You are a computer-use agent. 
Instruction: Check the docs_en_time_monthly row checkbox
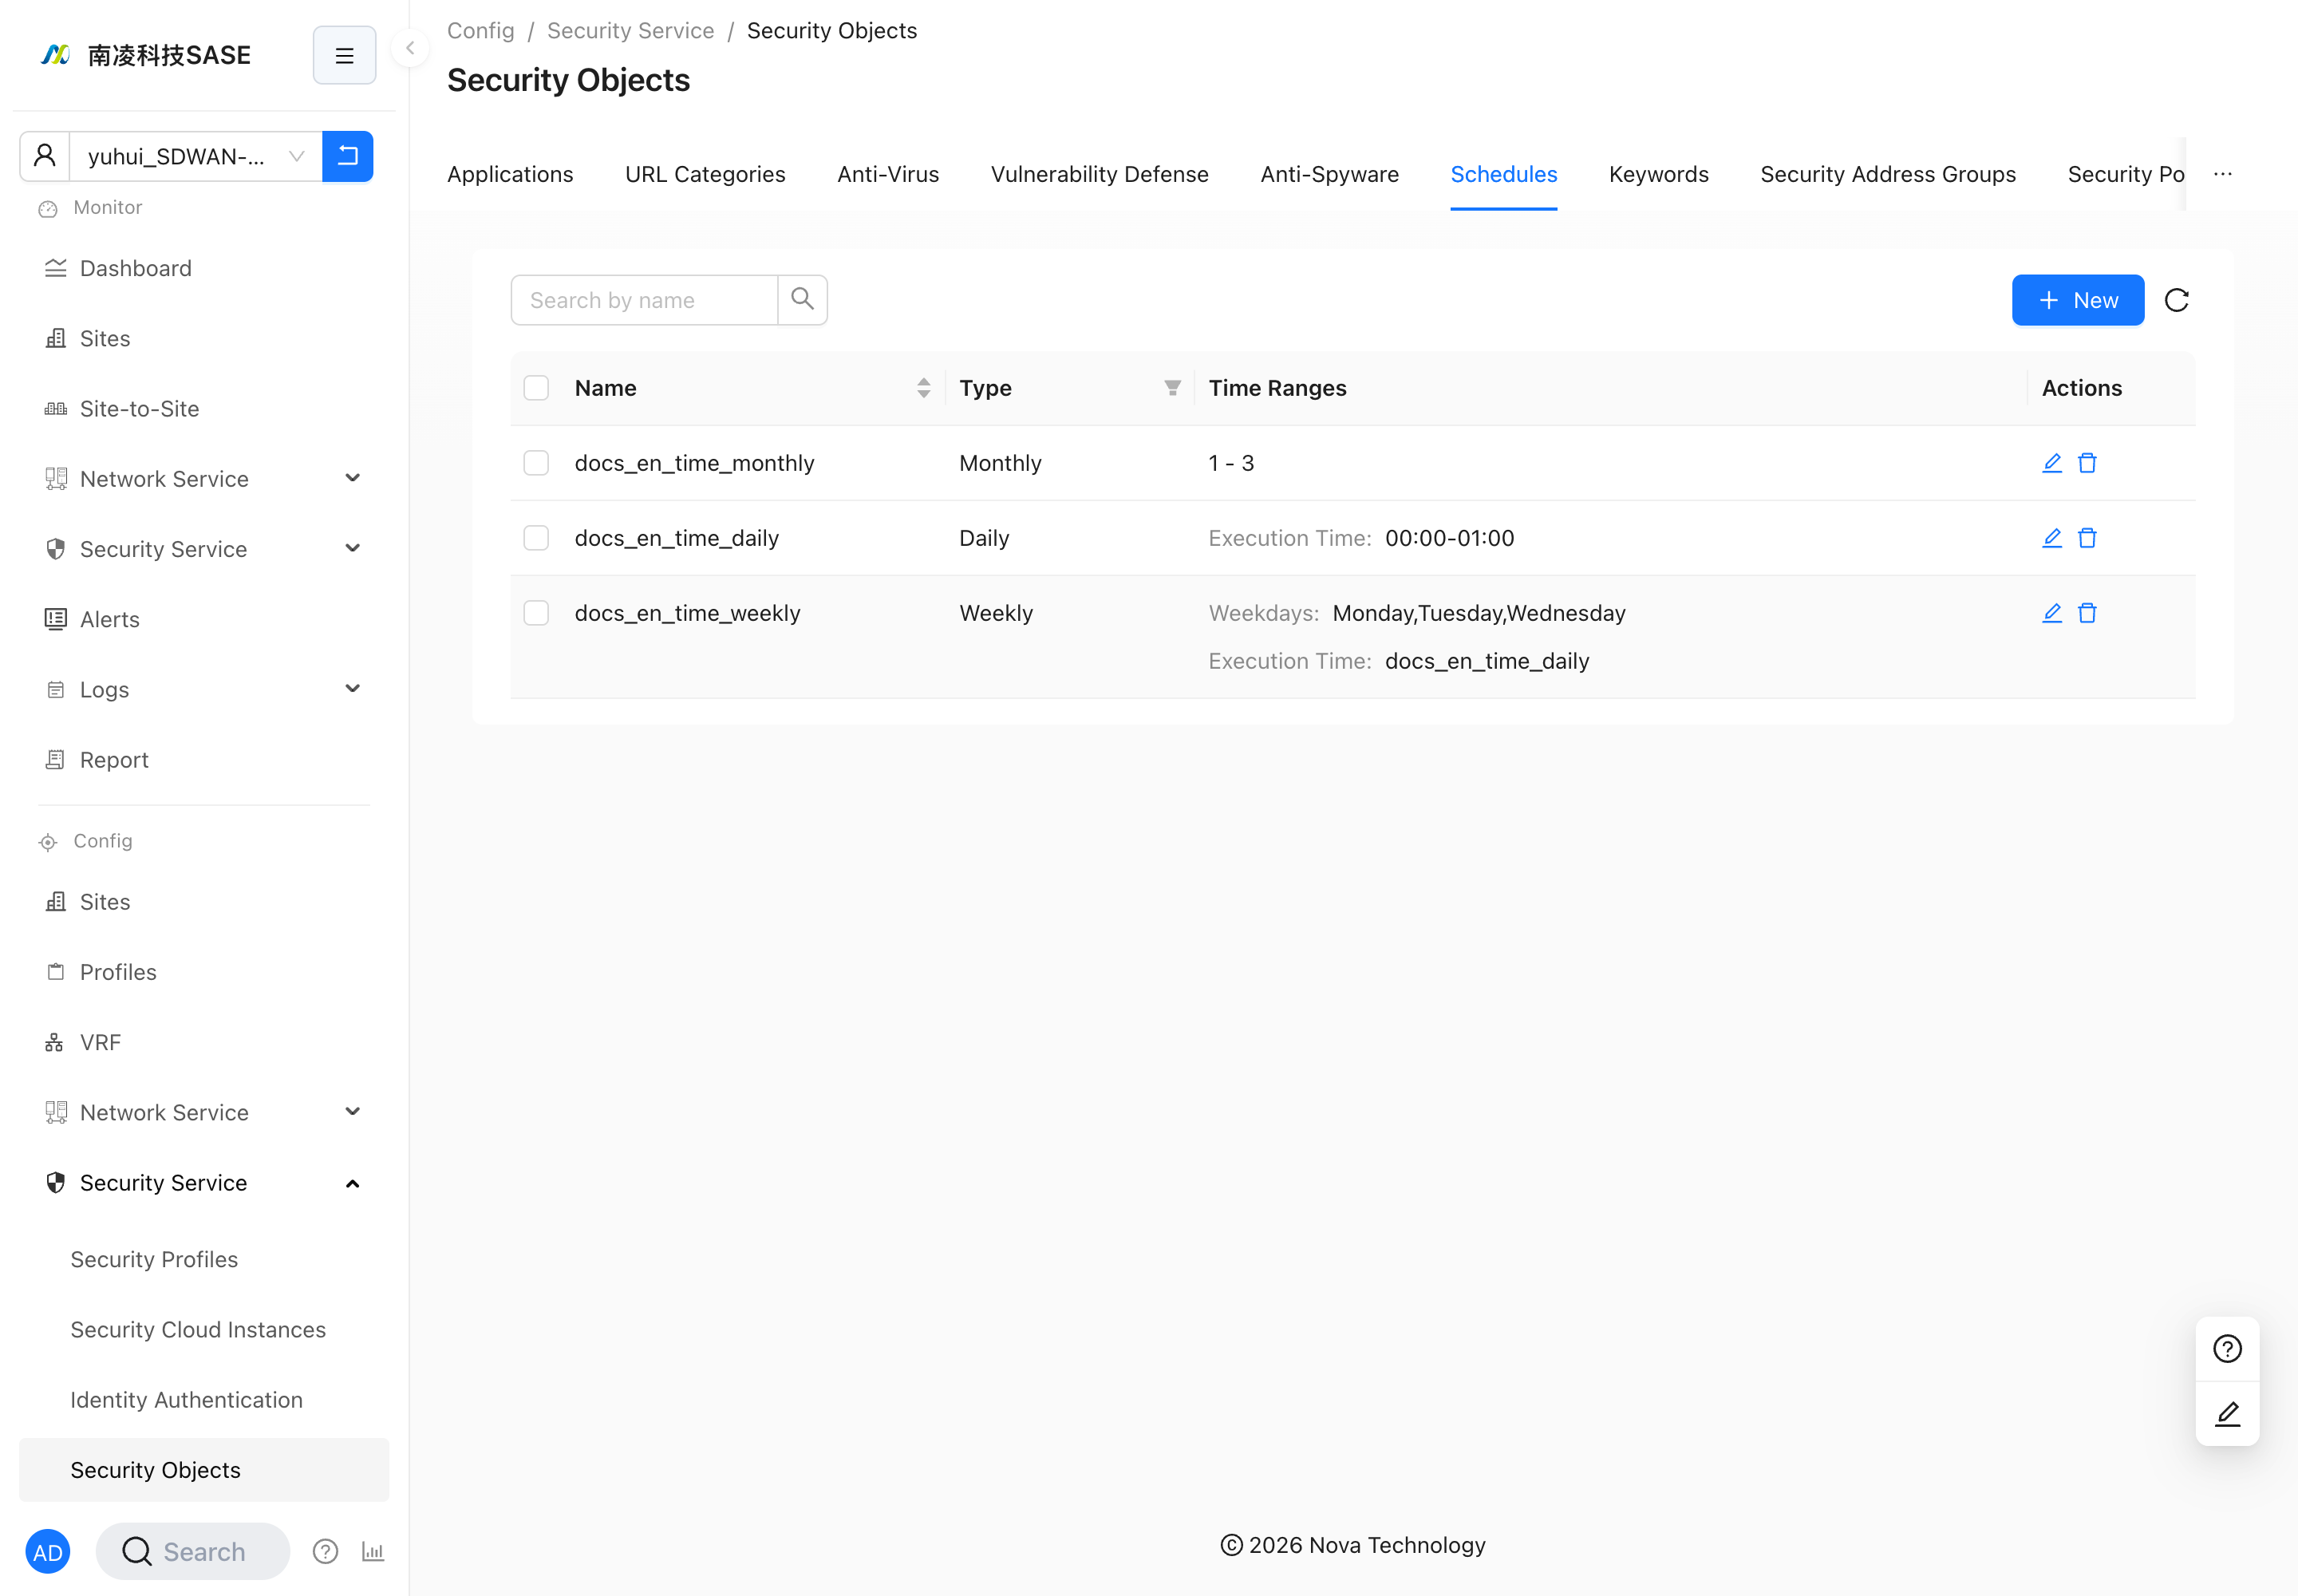point(536,463)
